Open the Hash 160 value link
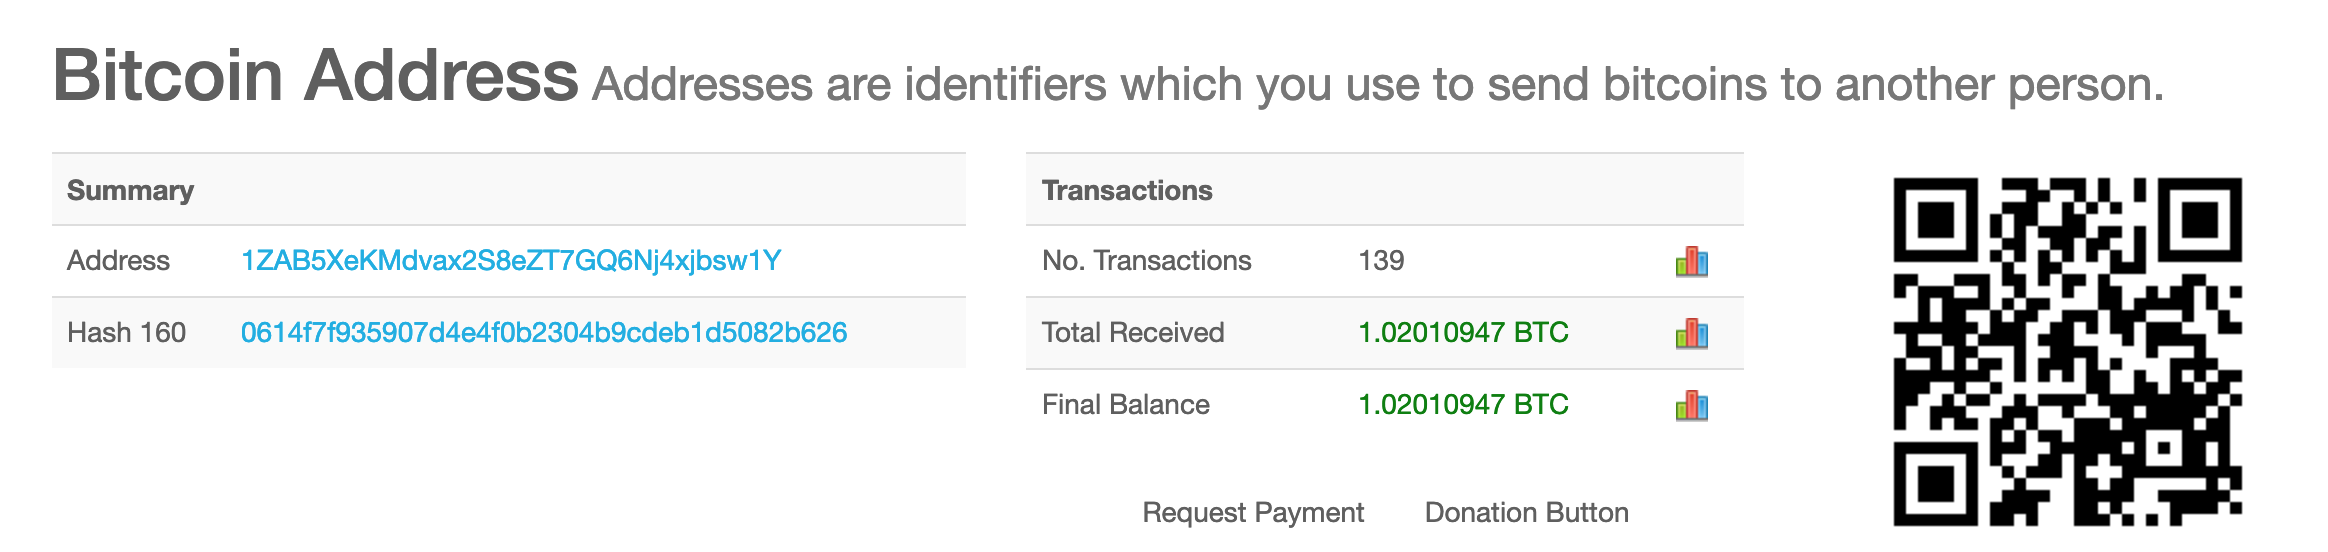 [x=544, y=333]
